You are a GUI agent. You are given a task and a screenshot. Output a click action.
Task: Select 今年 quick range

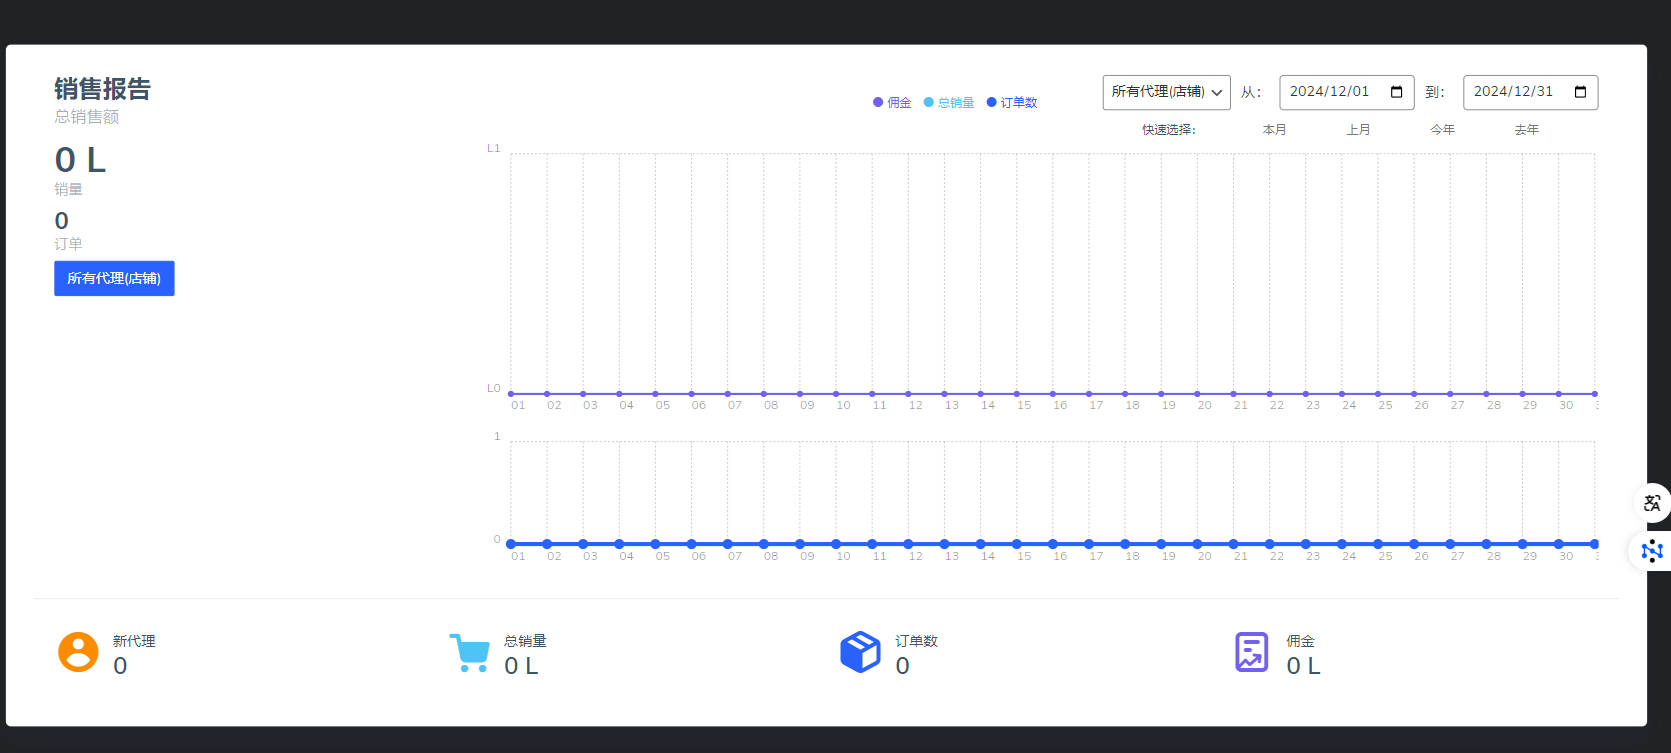point(1442,130)
